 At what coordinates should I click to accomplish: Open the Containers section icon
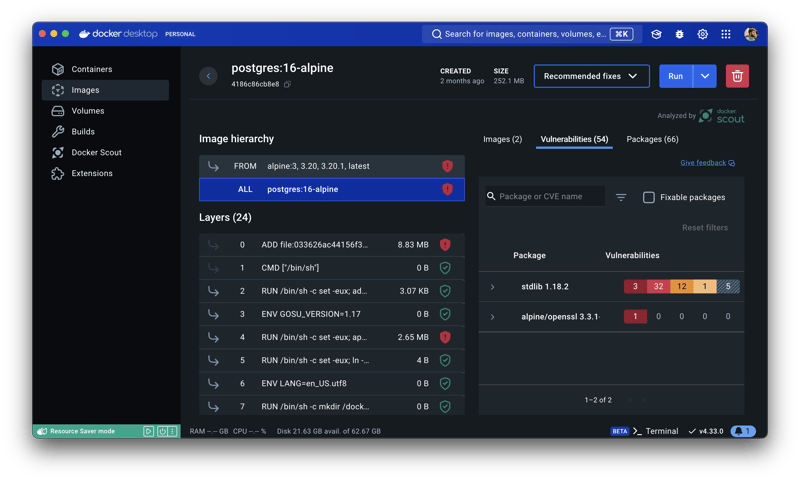click(58, 69)
